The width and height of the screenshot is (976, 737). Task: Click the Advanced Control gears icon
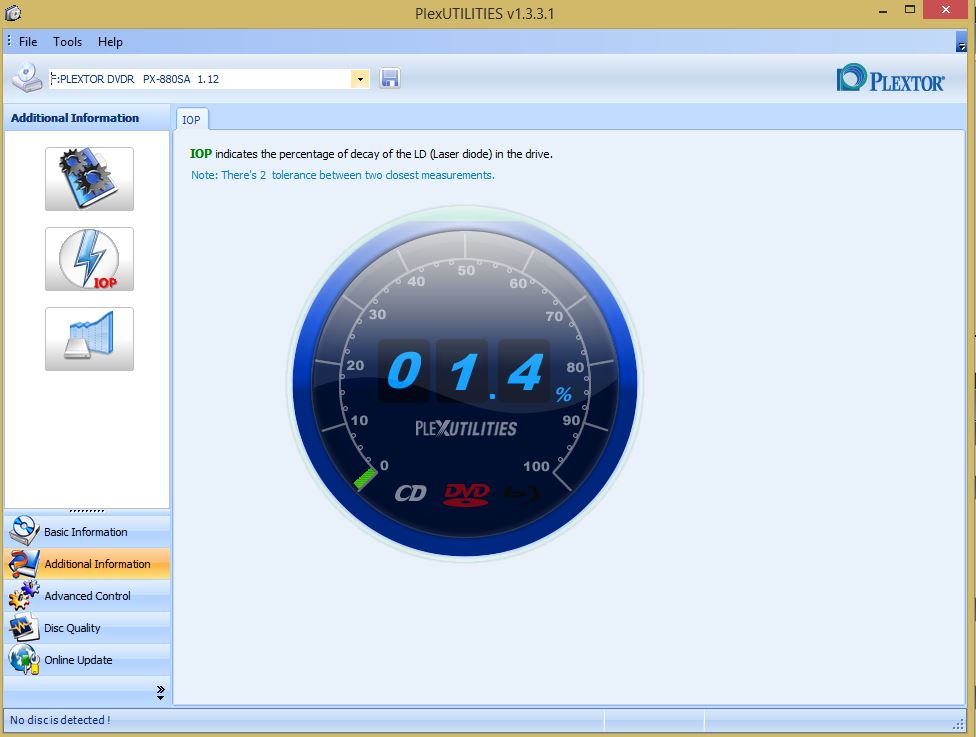24,595
